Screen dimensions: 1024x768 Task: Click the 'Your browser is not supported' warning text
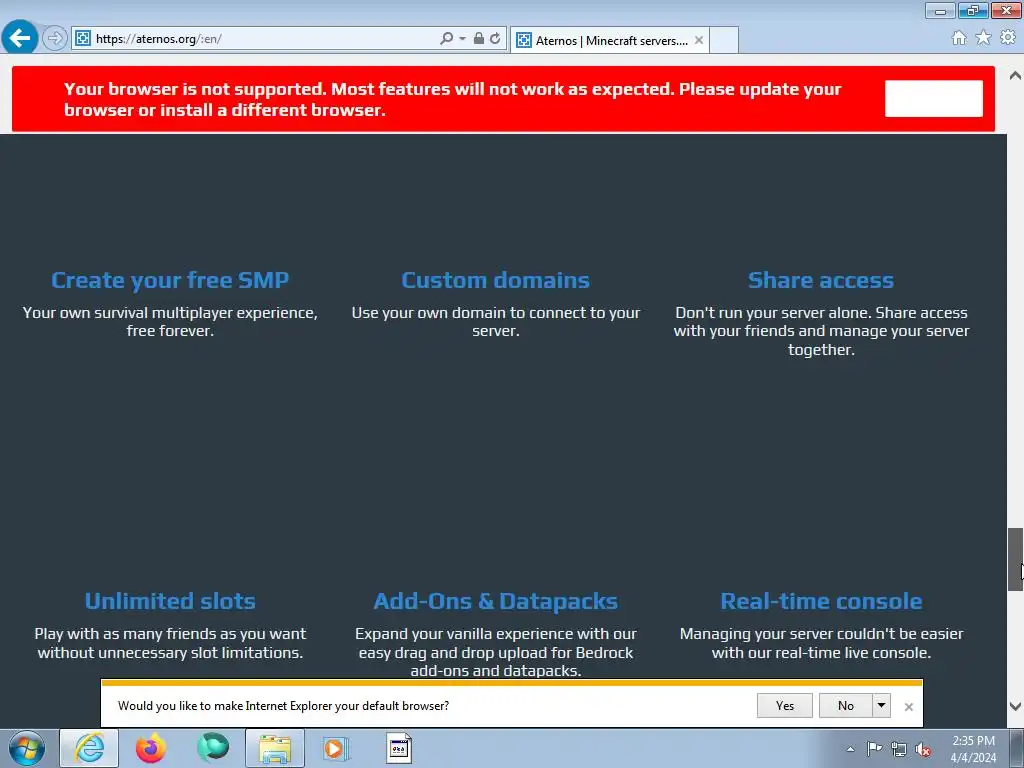coord(453,99)
